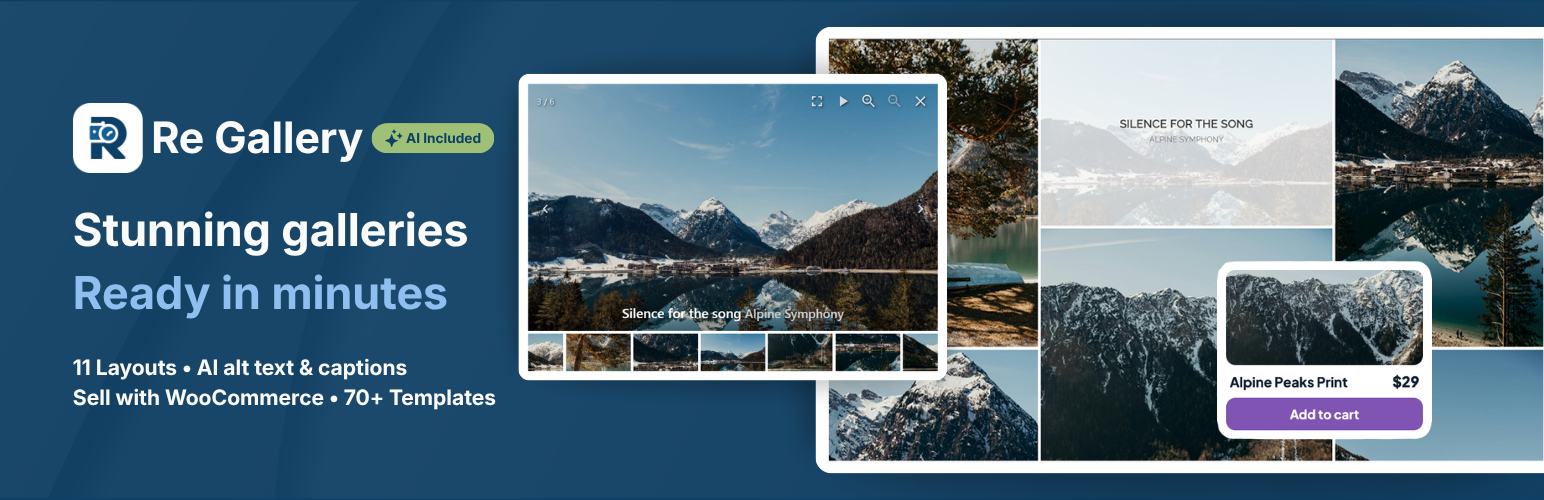The image size is (1544, 500).
Task: Open the tall lake reflection gallery tile on the far right
Action: [x=1439, y=193]
